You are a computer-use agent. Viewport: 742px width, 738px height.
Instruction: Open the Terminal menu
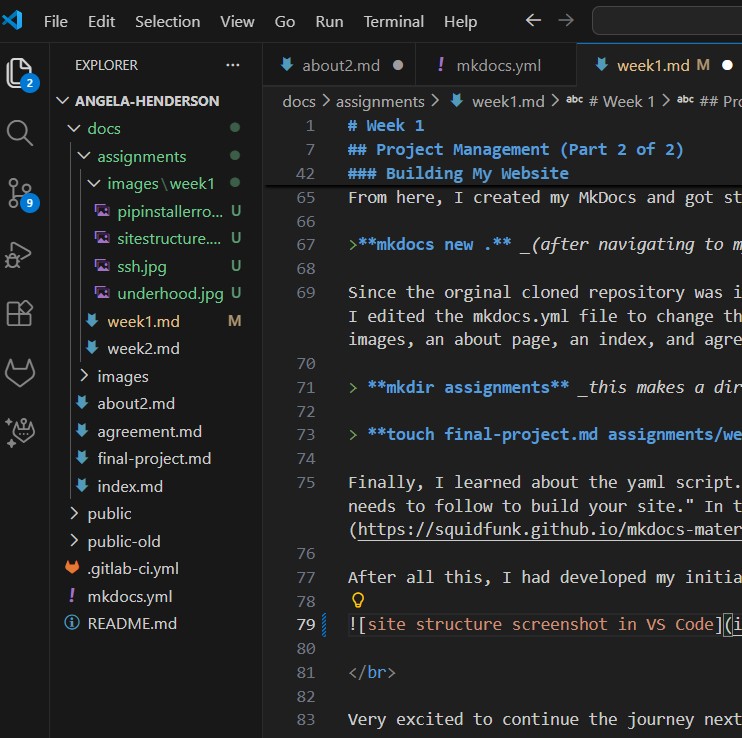tap(394, 21)
